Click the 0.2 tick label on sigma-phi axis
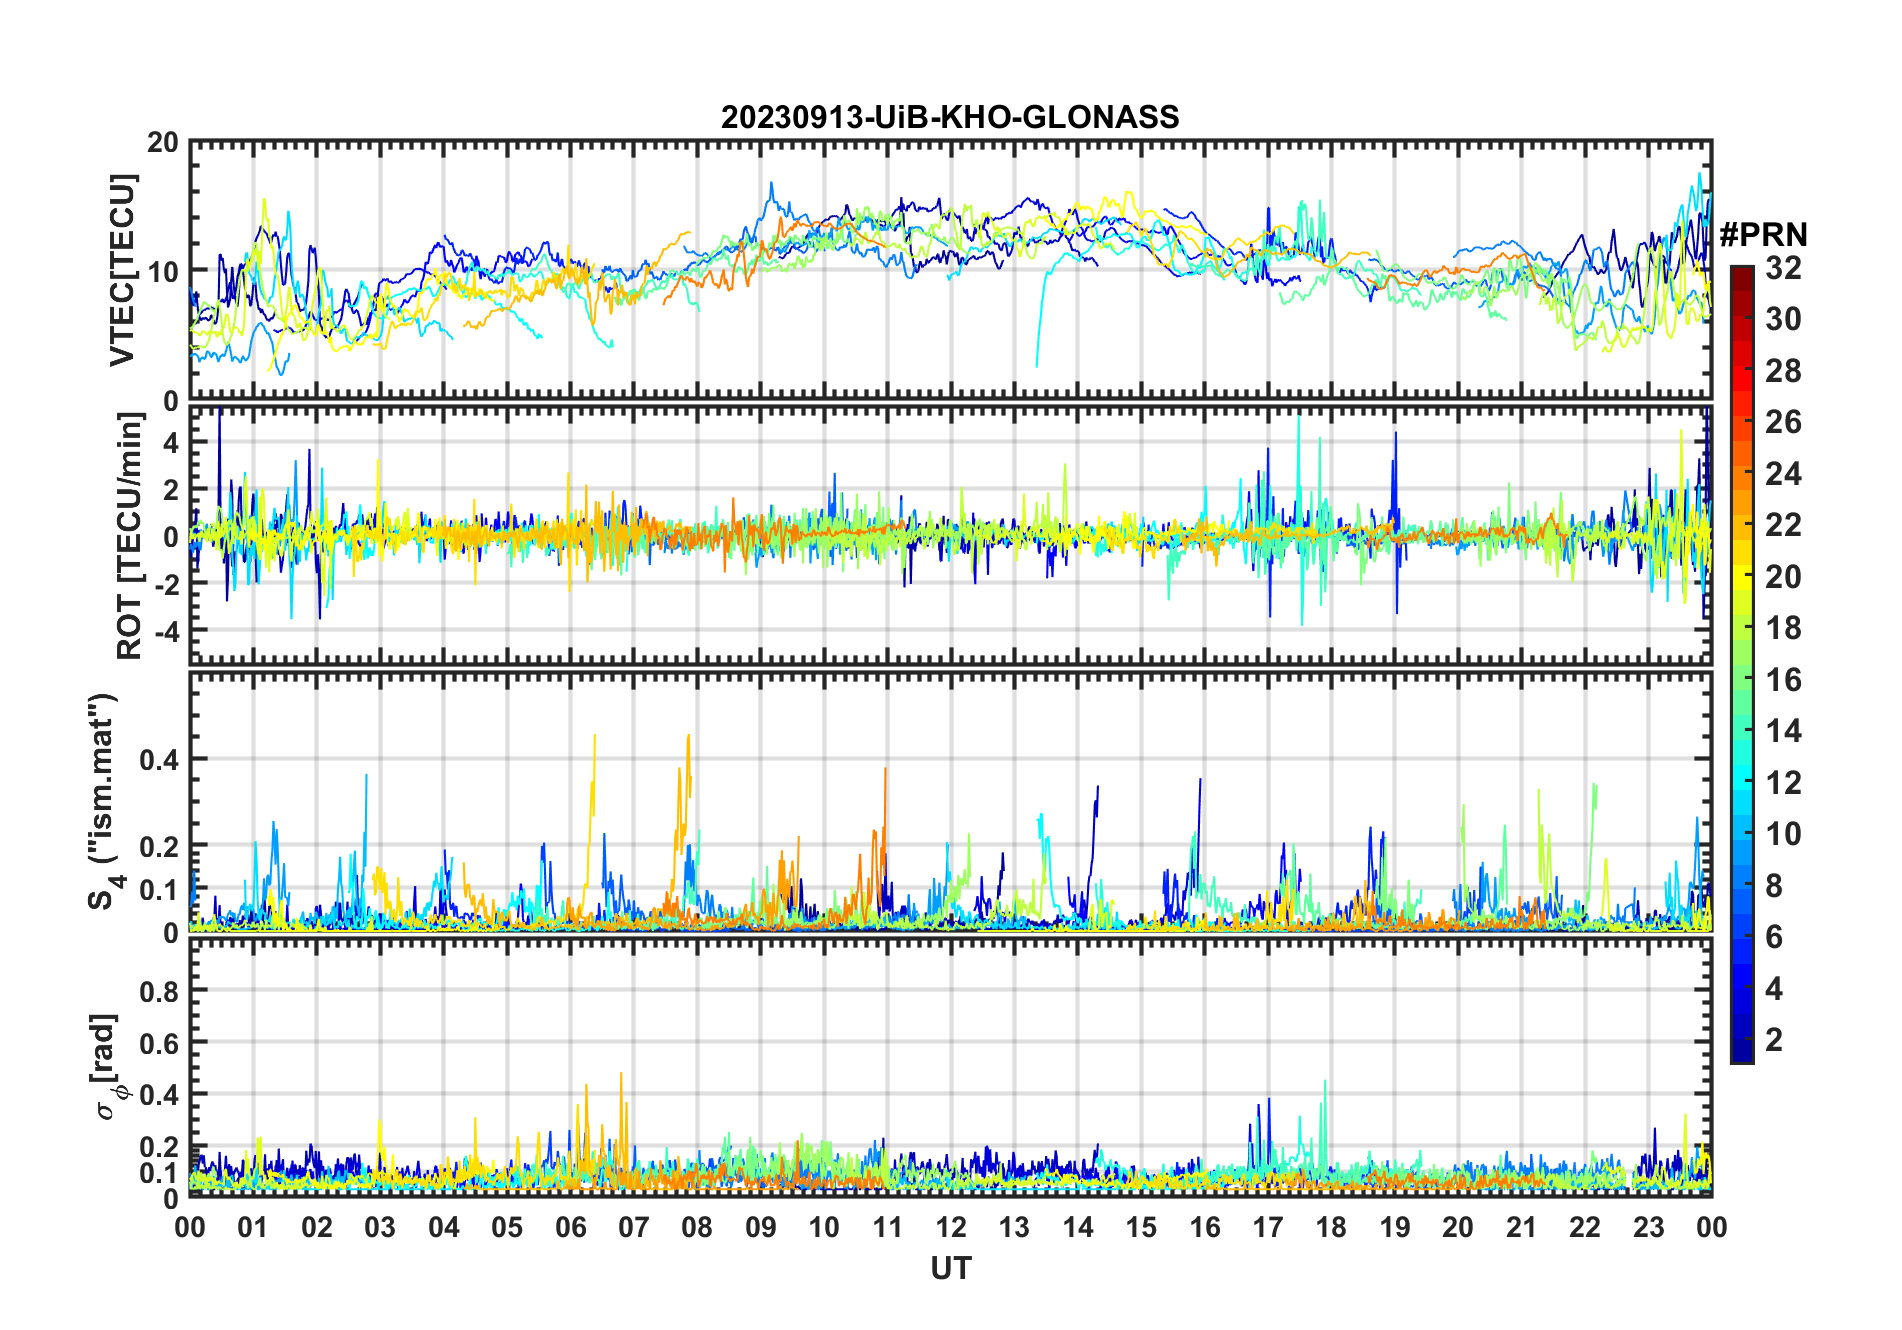The width and height of the screenshot is (1902, 1330). 160,1146
